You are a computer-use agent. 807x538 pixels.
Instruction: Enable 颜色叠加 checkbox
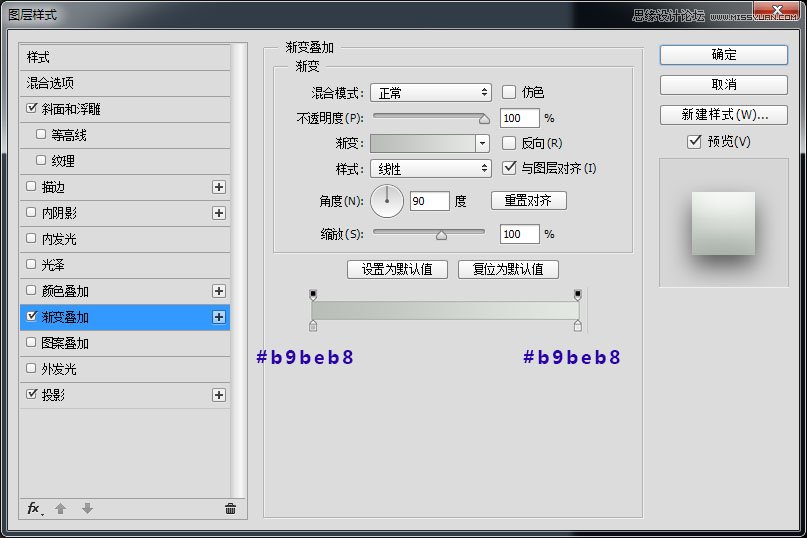(x=31, y=290)
